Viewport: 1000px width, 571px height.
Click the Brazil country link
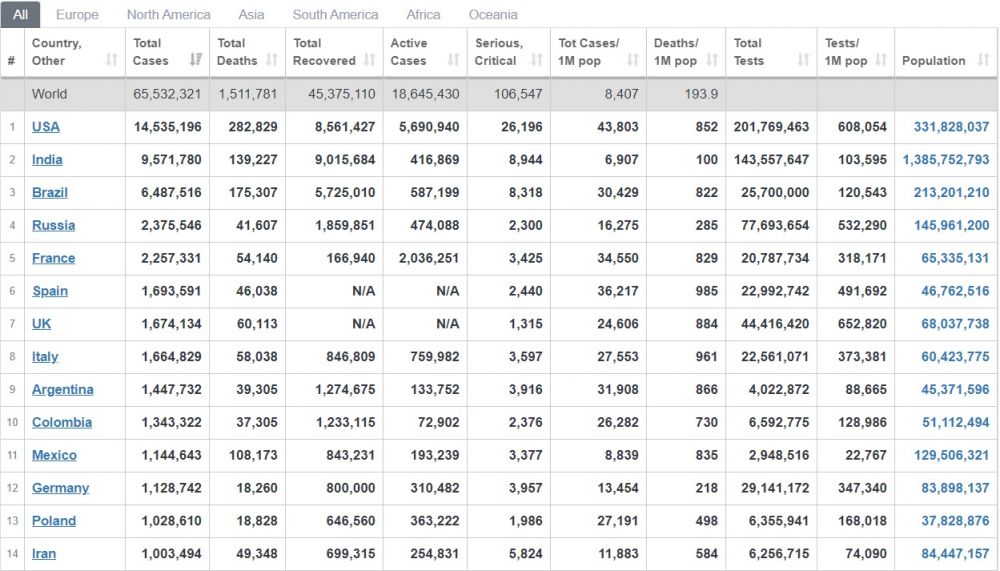pyautogui.click(x=50, y=192)
